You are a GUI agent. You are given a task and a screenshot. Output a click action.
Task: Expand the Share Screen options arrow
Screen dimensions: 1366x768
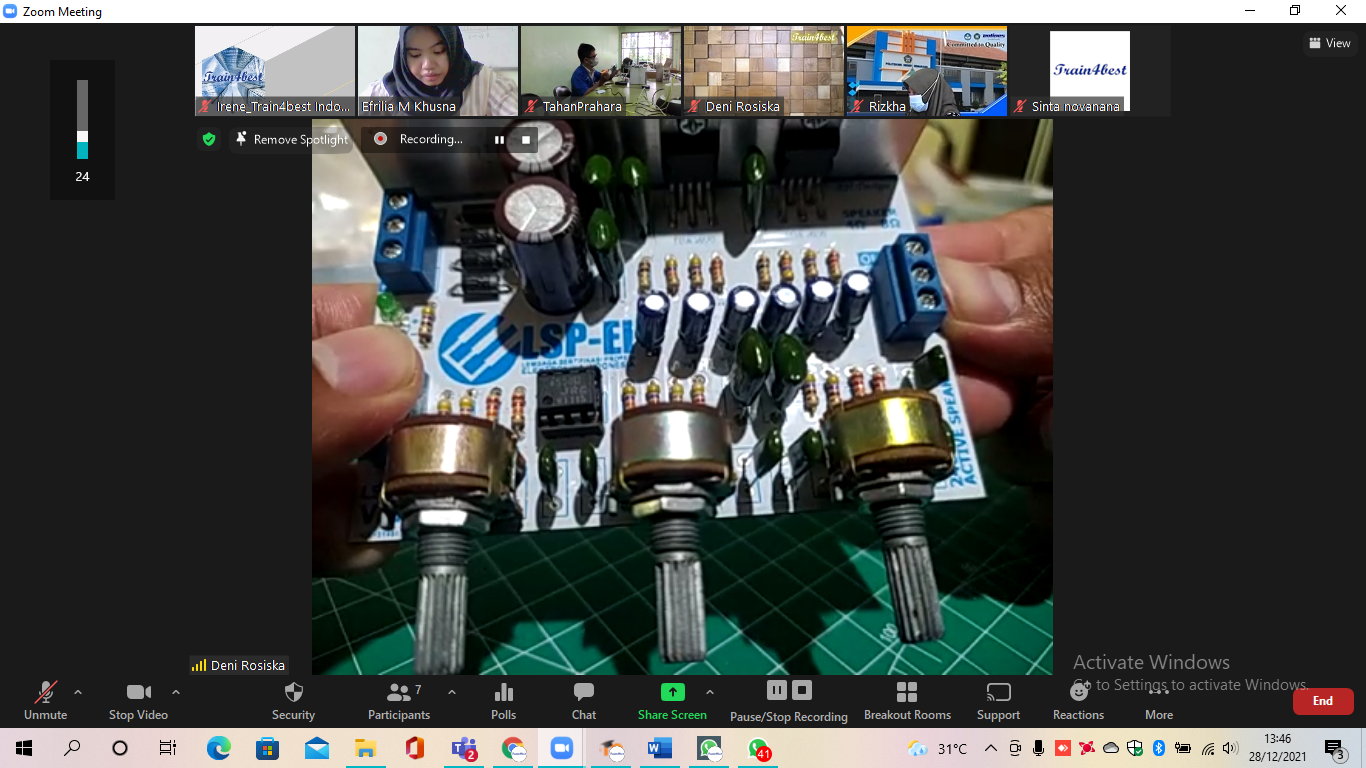[x=710, y=692]
